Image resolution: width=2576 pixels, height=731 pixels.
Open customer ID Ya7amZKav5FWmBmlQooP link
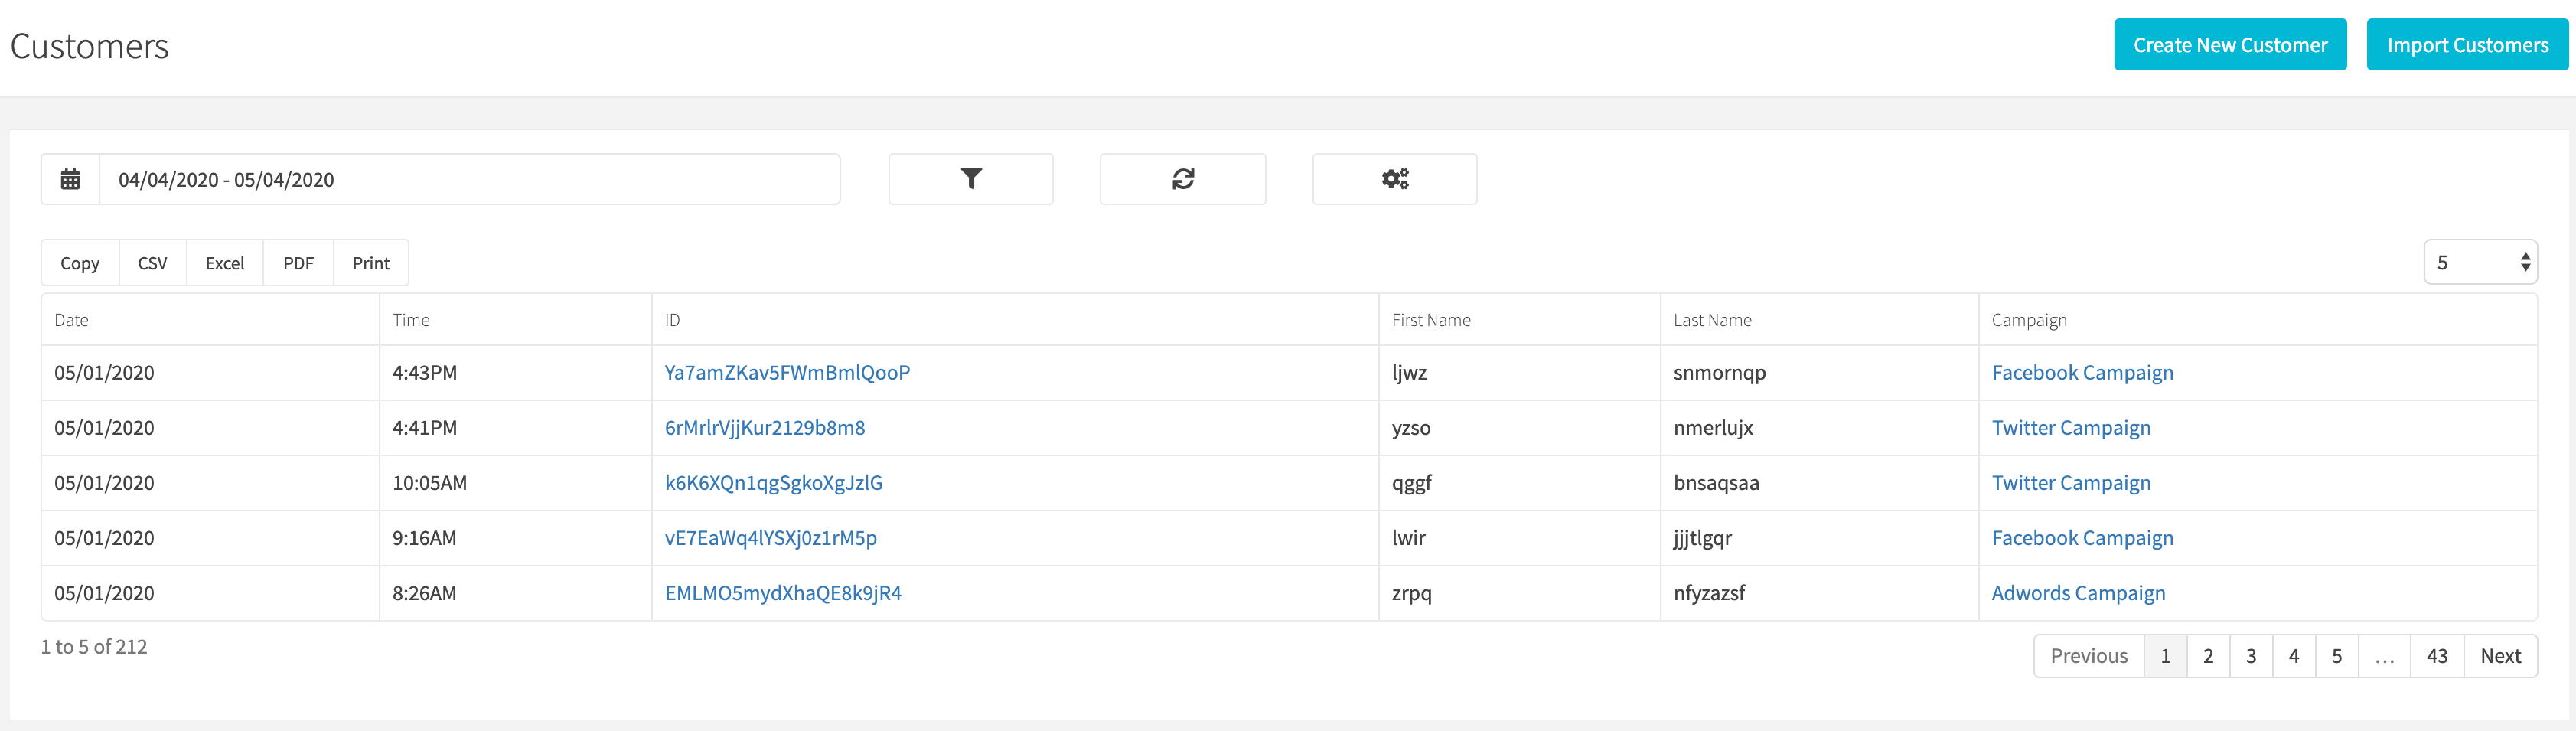tap(787, 373)
